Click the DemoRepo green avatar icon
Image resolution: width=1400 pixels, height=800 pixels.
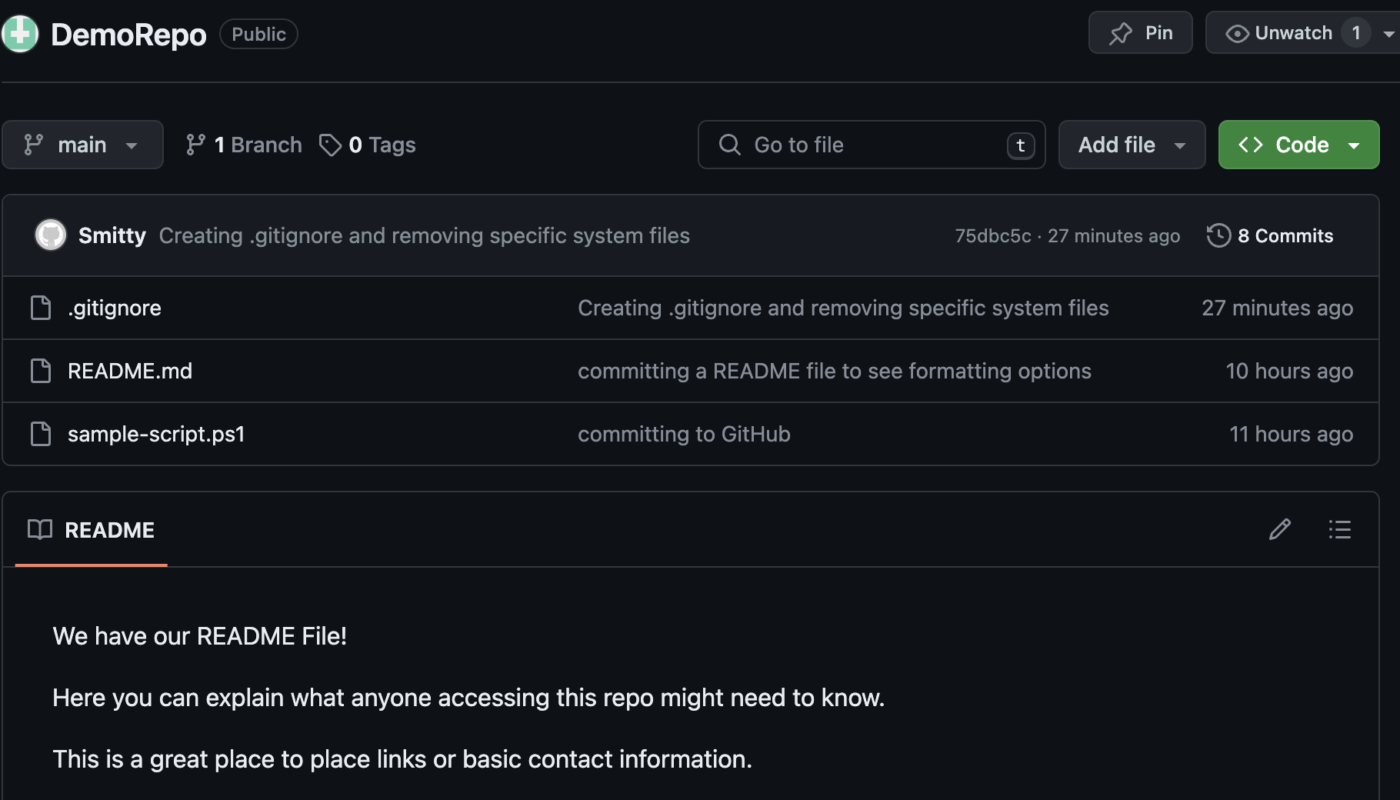click(19, 34)
